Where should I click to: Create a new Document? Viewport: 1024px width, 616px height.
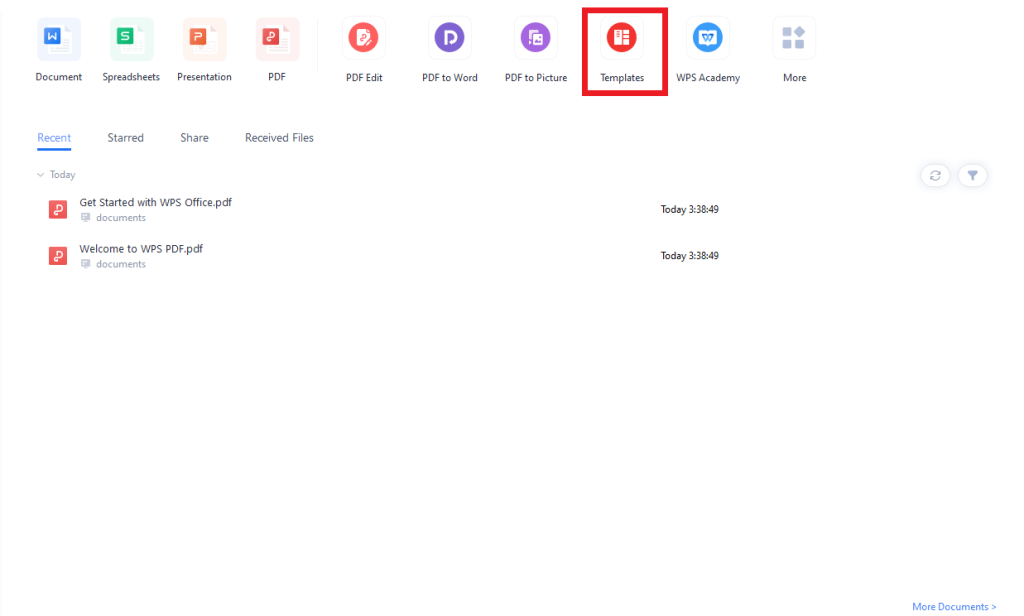pyautogui.click(x=58, y=39)
